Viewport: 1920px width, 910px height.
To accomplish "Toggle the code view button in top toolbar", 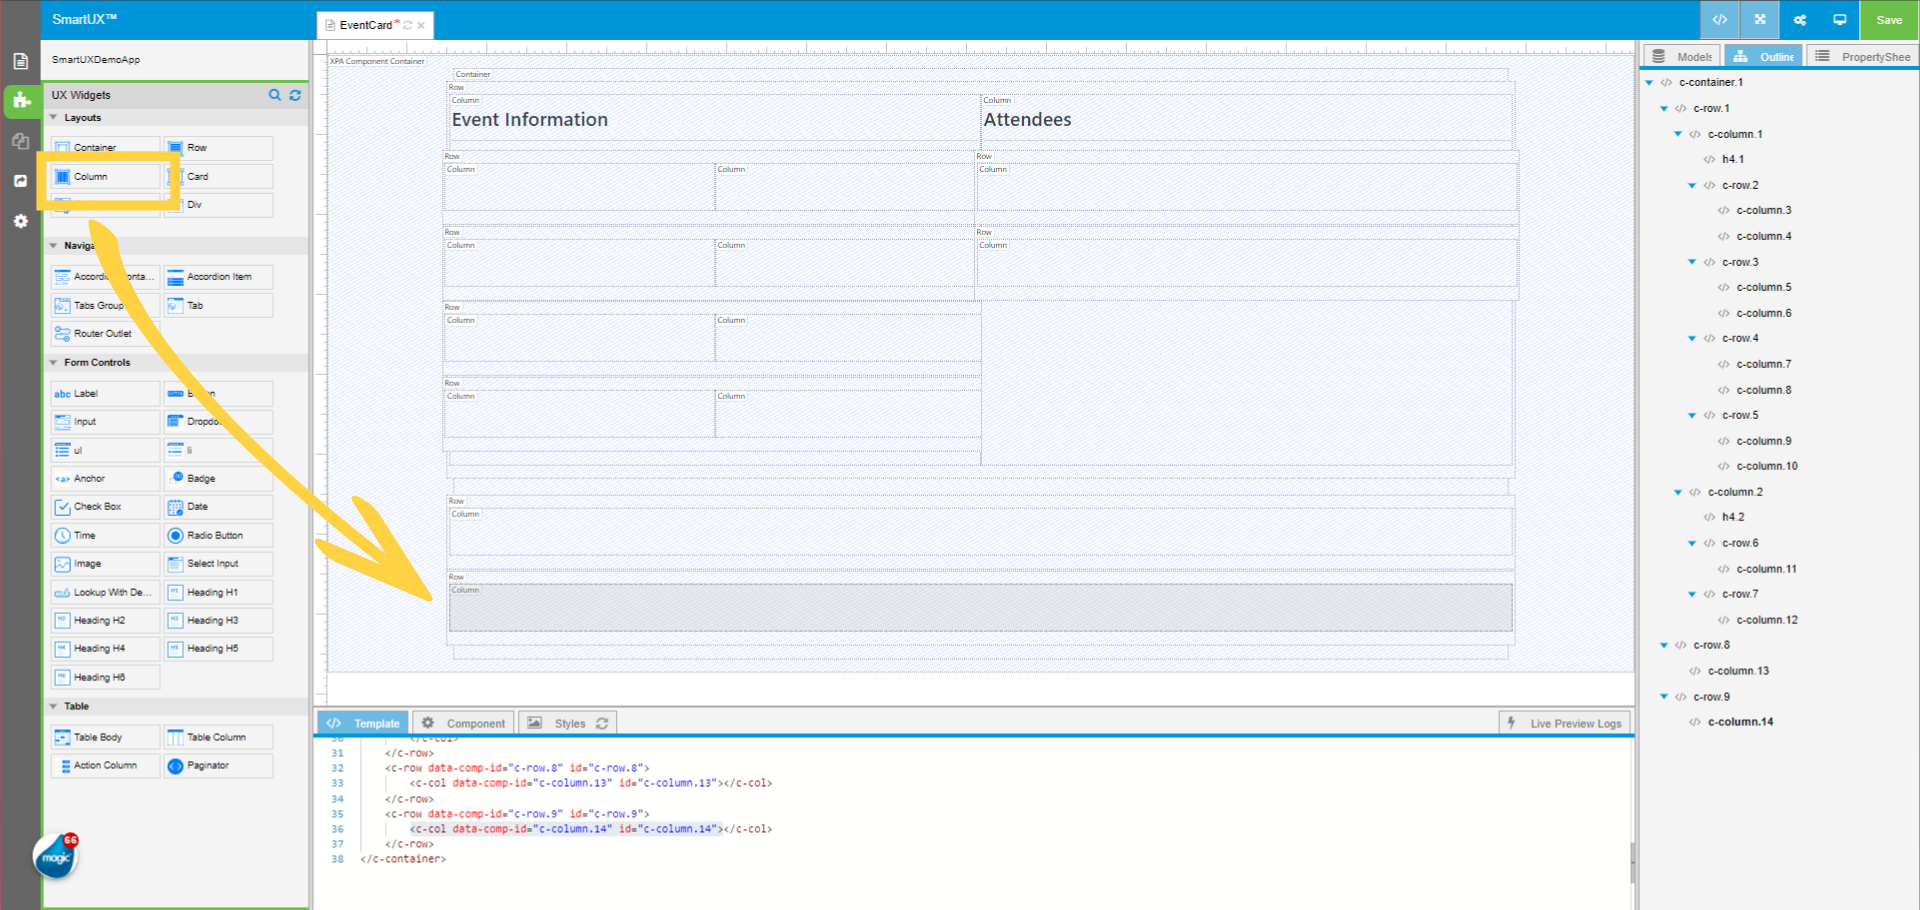I will [x=1720, y=20].
